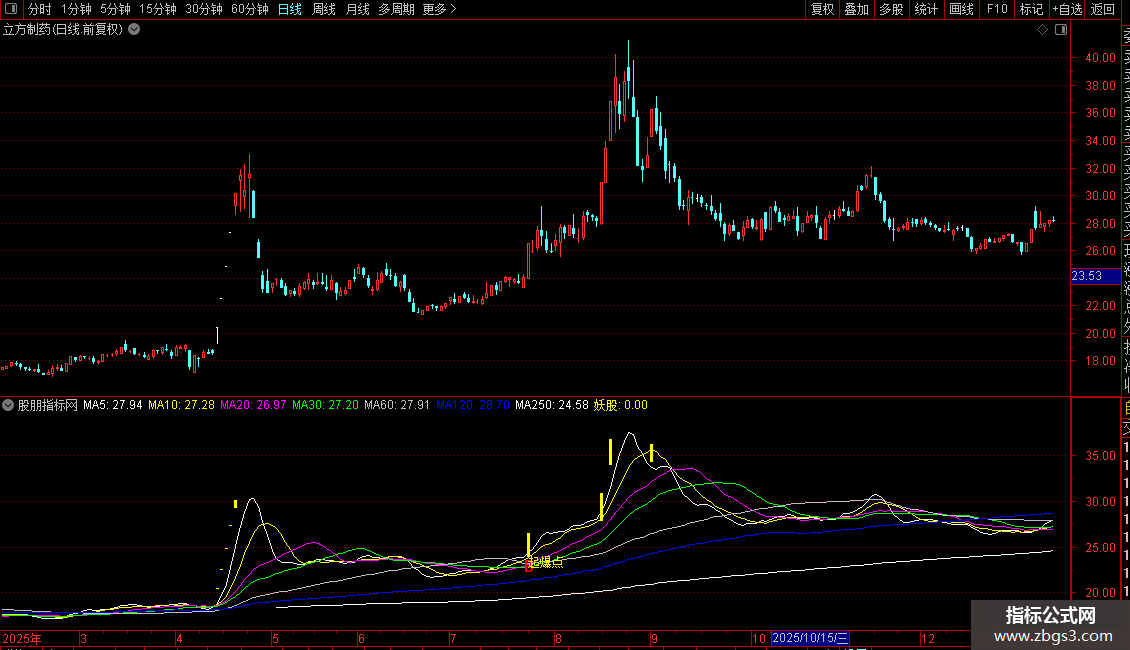Select the MA10: 27.28 indicator value

182,405
